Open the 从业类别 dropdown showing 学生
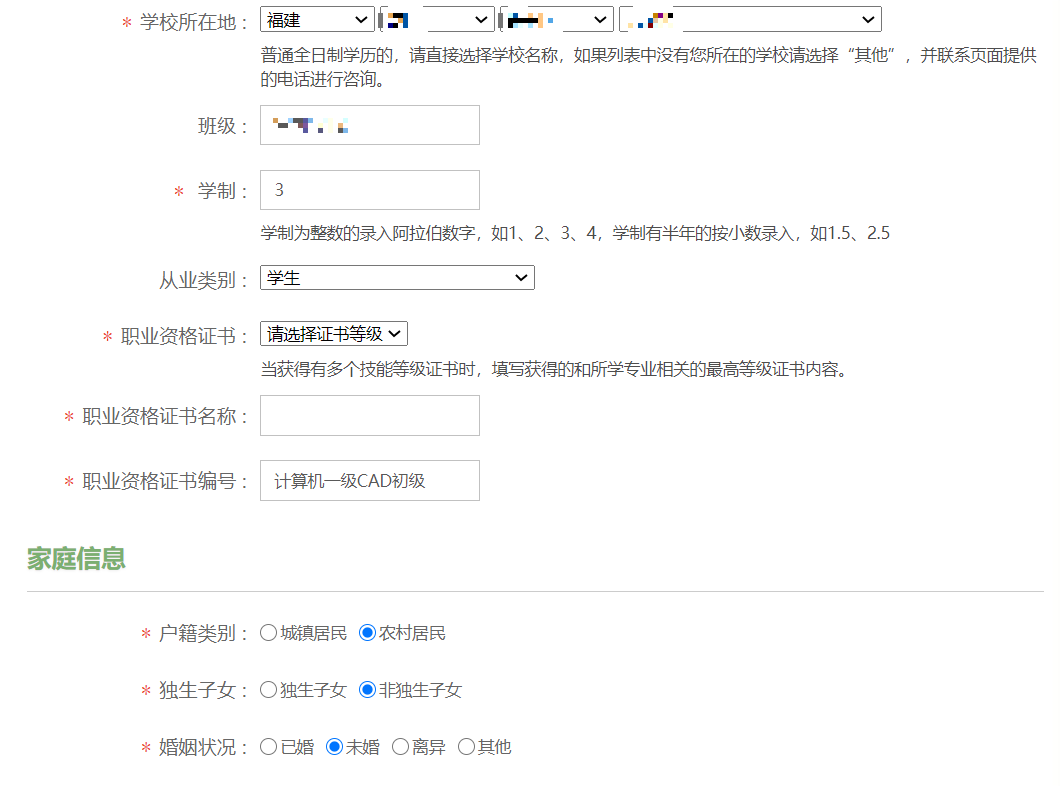 396,277
